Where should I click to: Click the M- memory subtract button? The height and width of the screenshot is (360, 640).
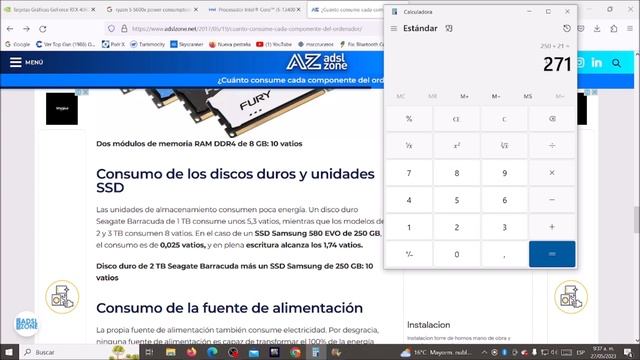coord(496,96)
